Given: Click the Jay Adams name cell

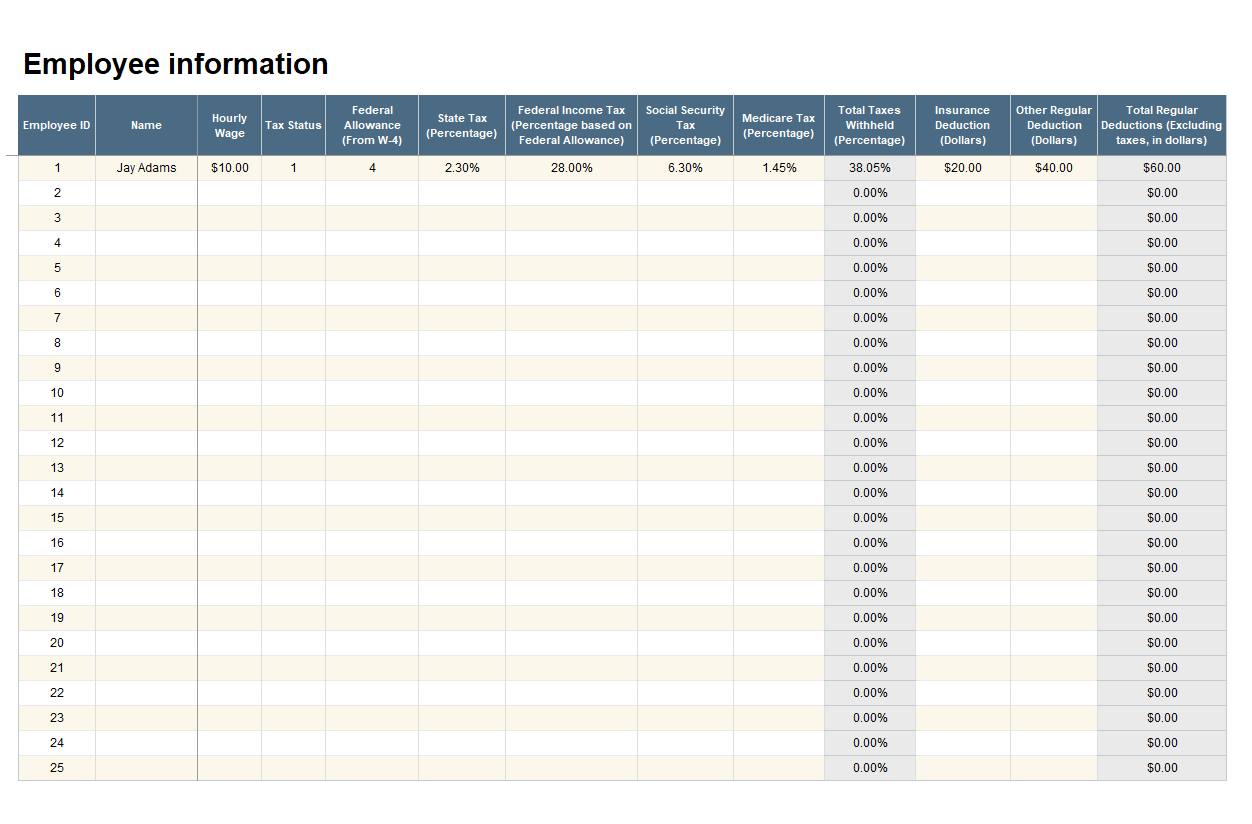Looking at the screenshot, I should click(146, 168).
